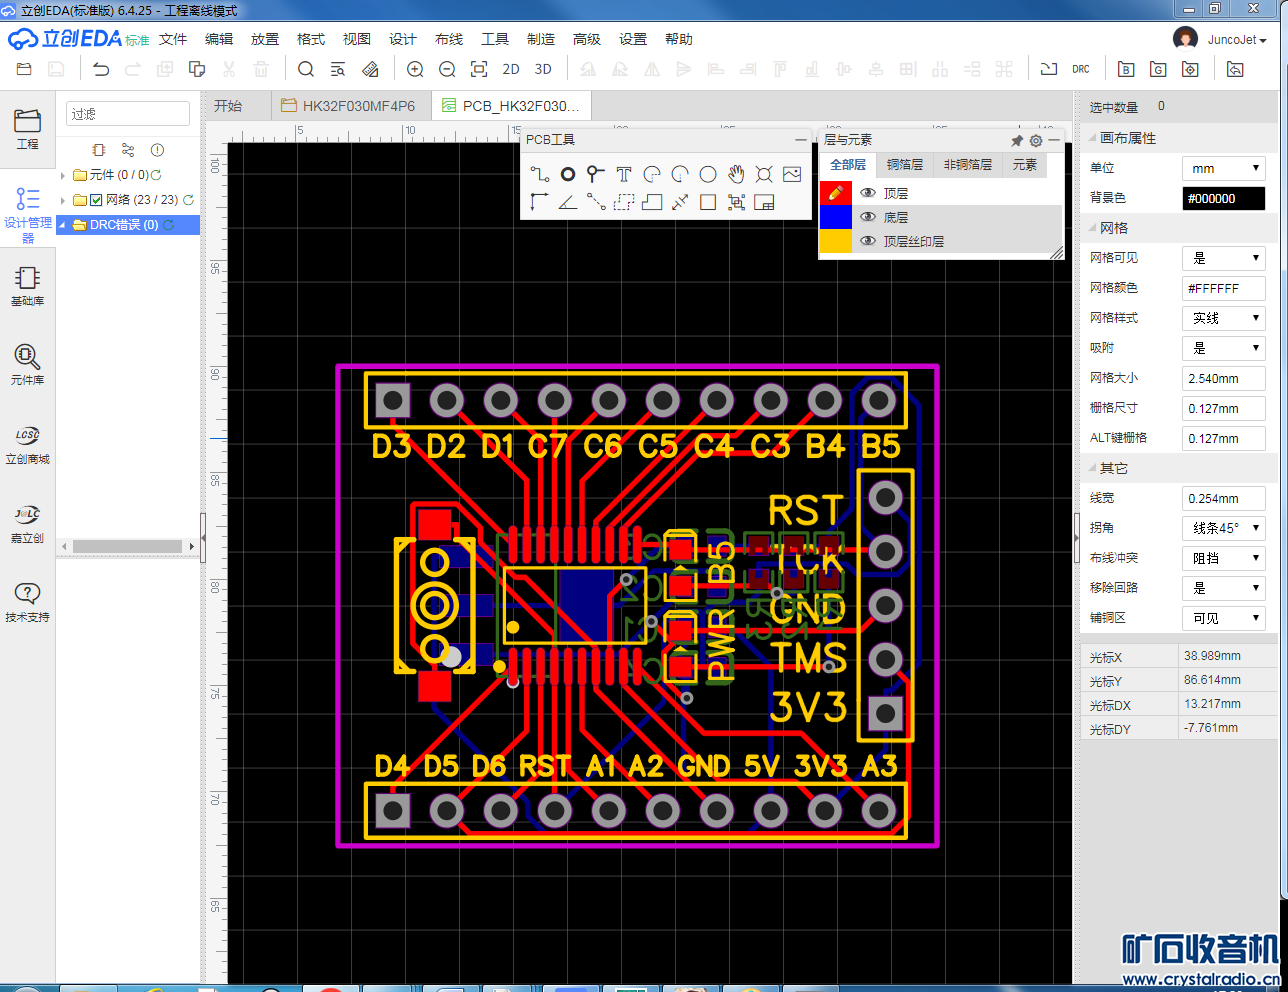
Task: Switch to the 铜箔层 tab
Action: (x=904, y=165)
